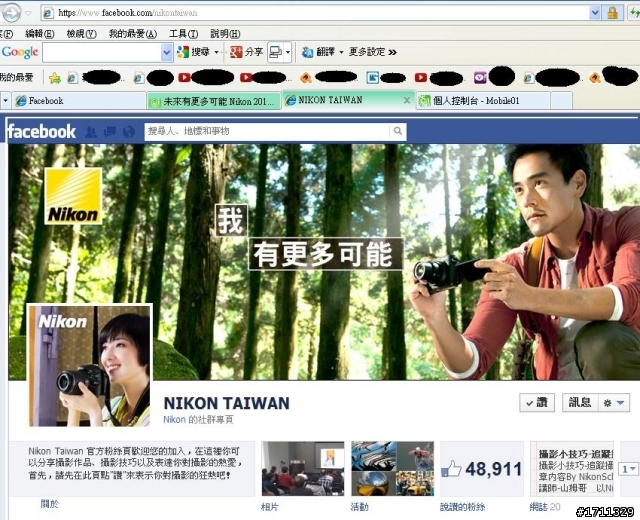This screenshot has width=640, height=520.
Task: Click the 48,911 likes box
Action: tap(482, 469)
